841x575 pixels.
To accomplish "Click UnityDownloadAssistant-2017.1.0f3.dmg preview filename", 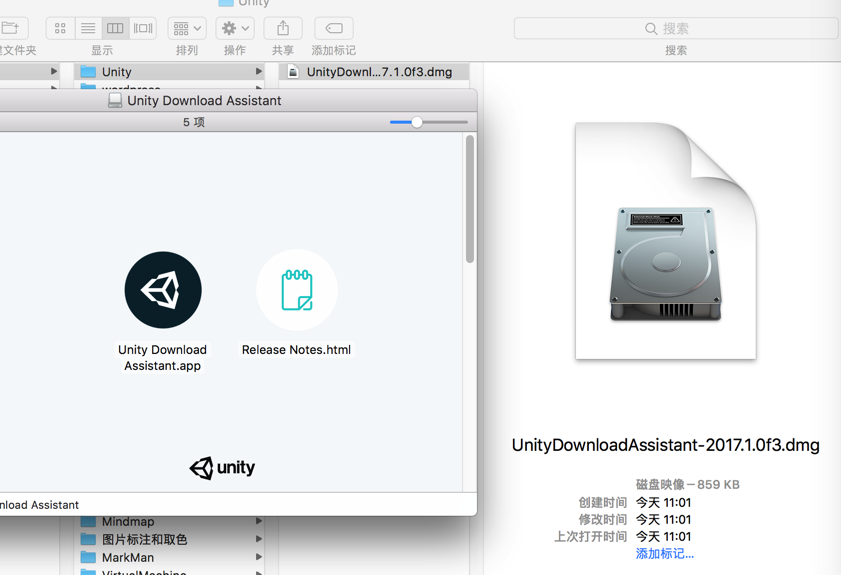I will pyautogui.click(x=666, y=445).
